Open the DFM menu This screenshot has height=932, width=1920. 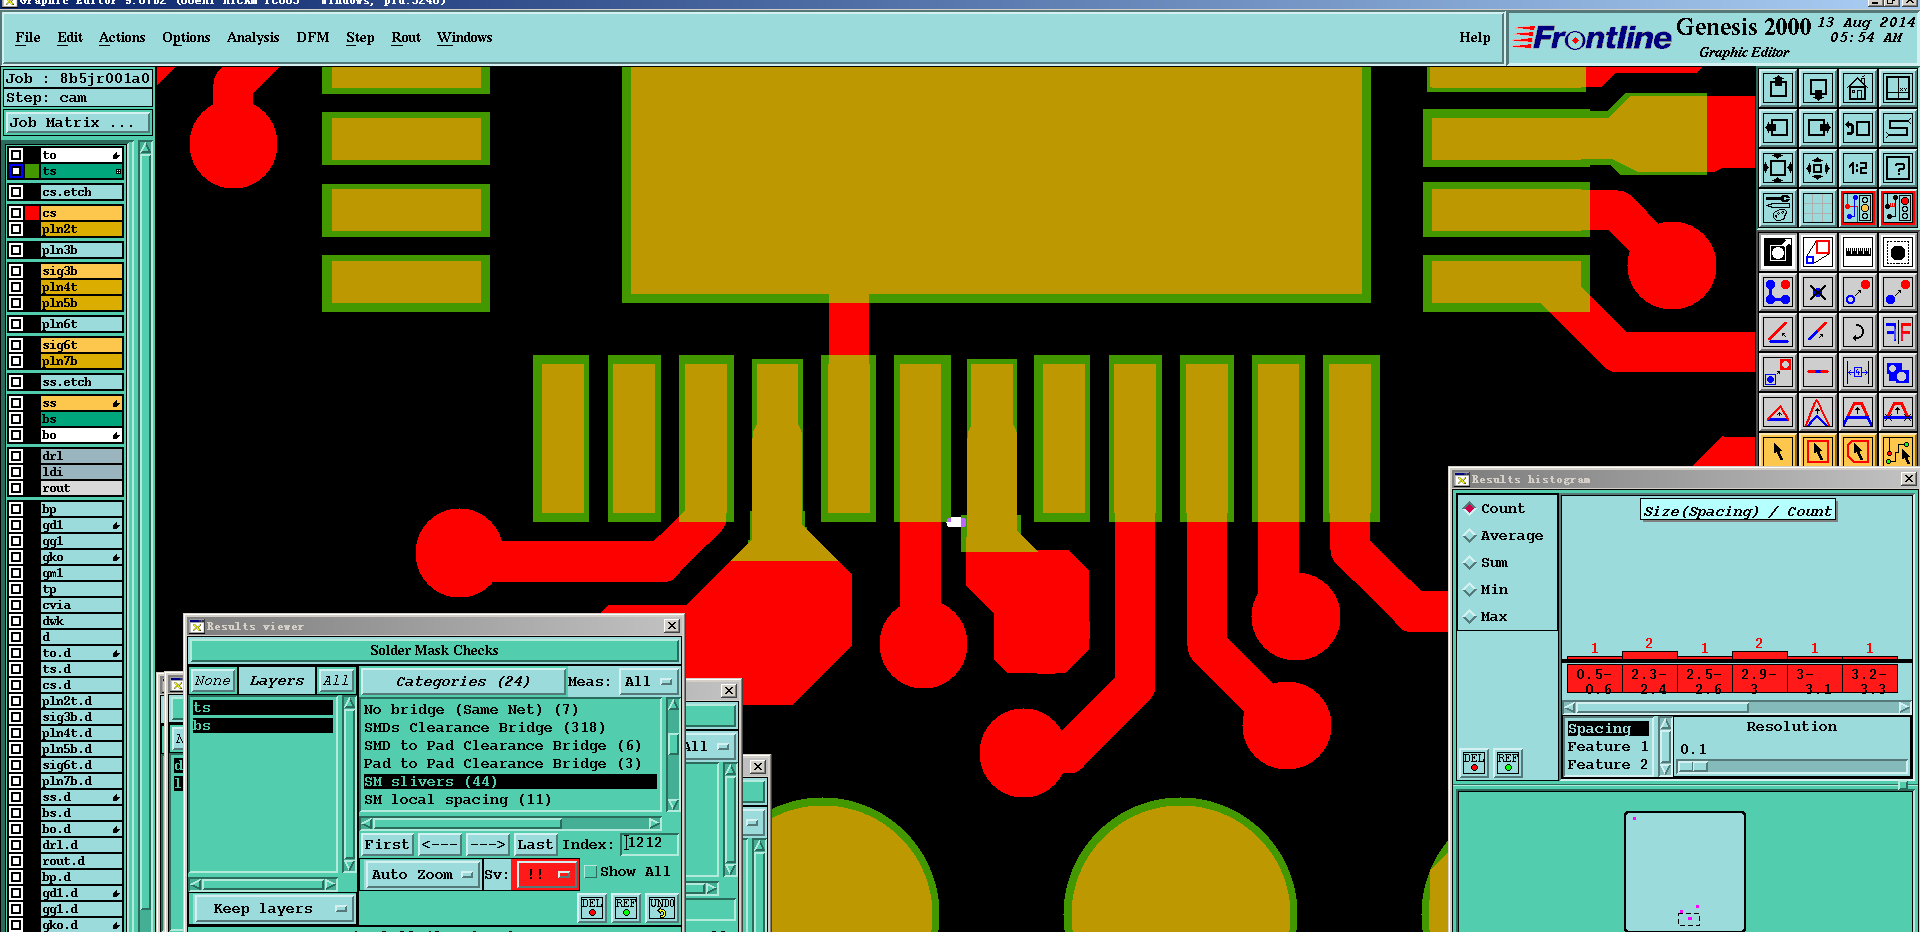coord(313,38)
